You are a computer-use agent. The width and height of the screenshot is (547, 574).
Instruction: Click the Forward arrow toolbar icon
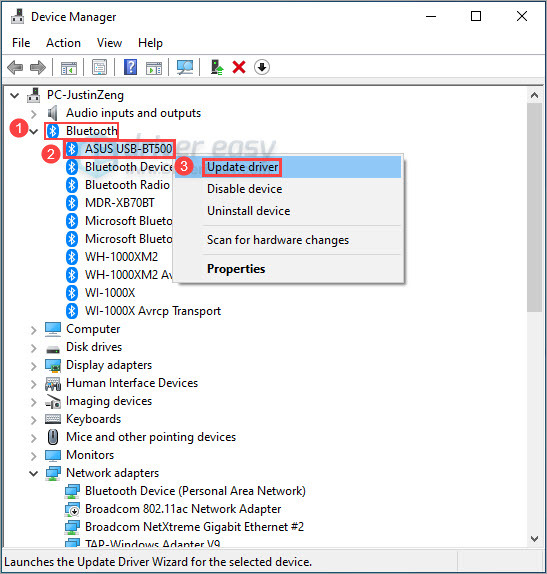pyautogui.click(x=38, y=67)
